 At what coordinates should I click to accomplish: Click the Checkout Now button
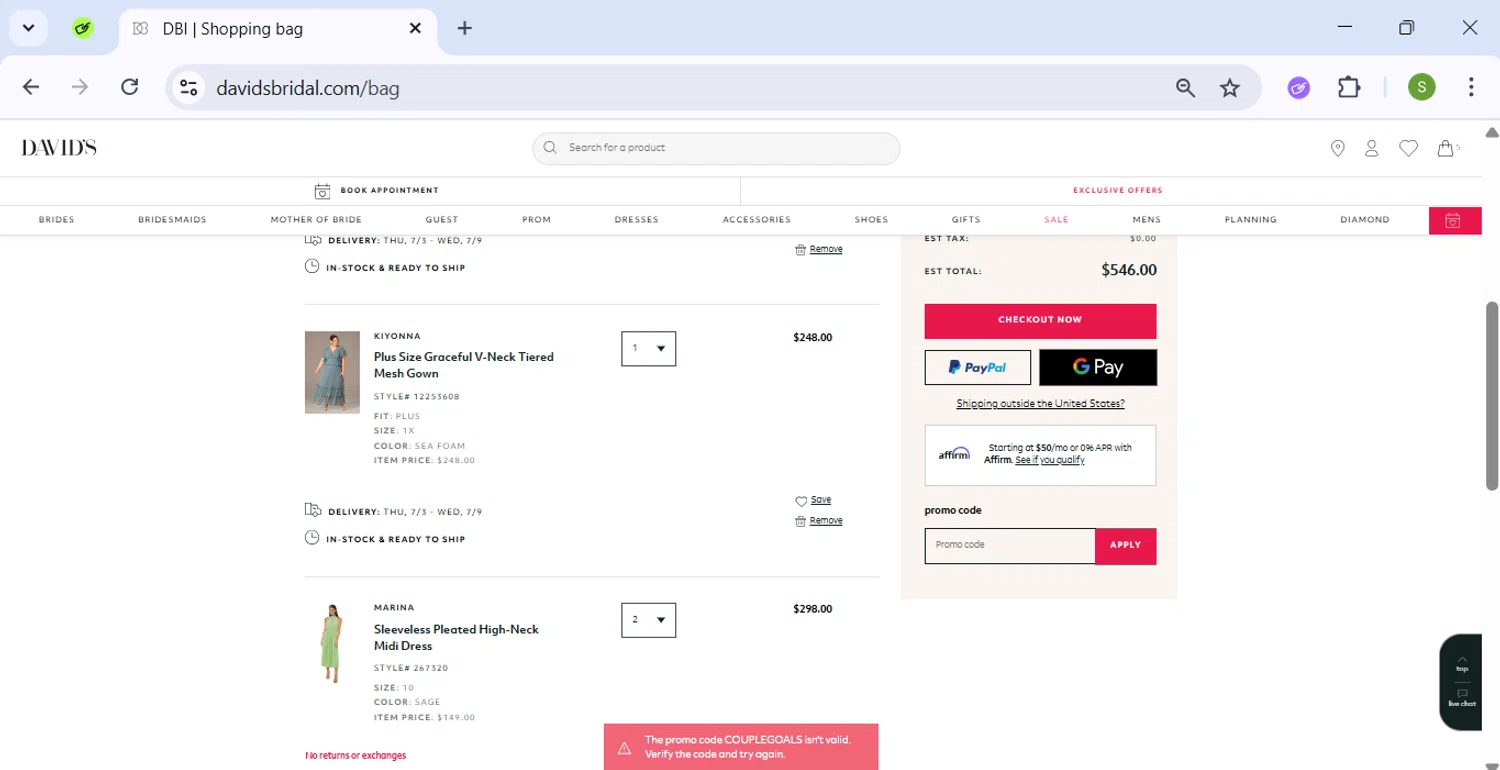[x=1040, y=321]
